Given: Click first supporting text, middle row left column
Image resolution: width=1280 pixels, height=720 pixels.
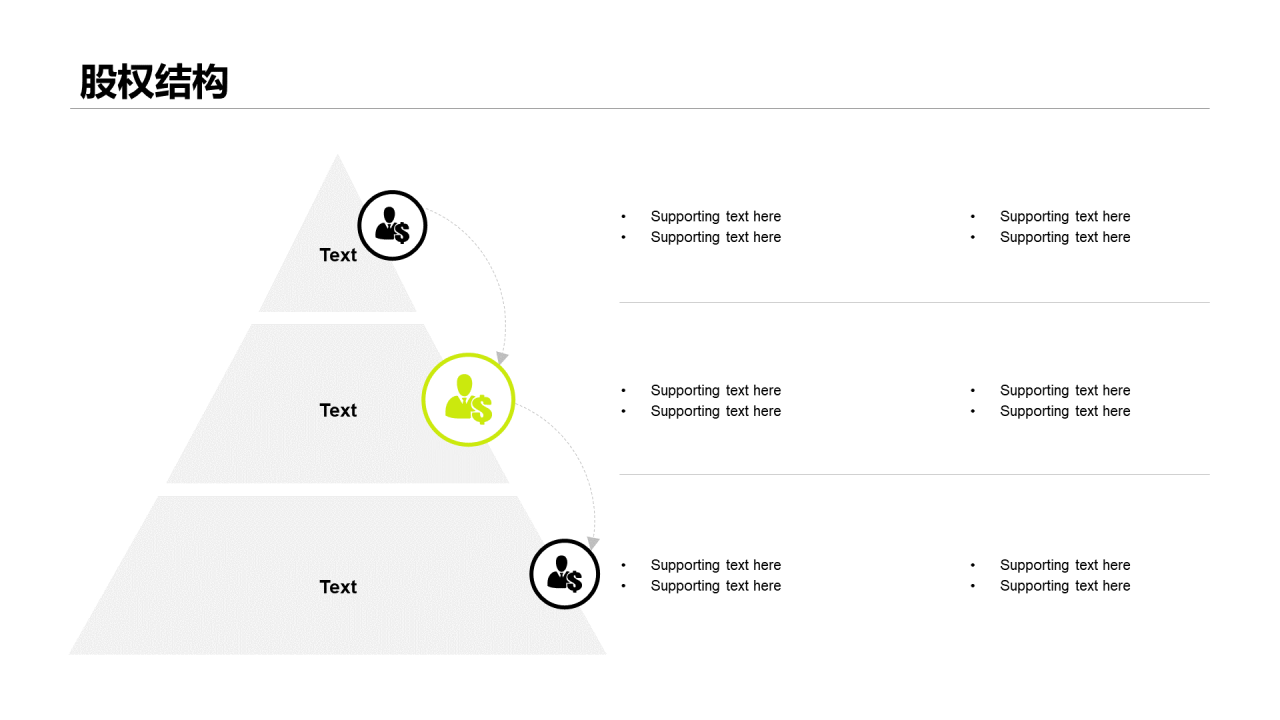Looking at the screenshot, I should coord(716,390).
